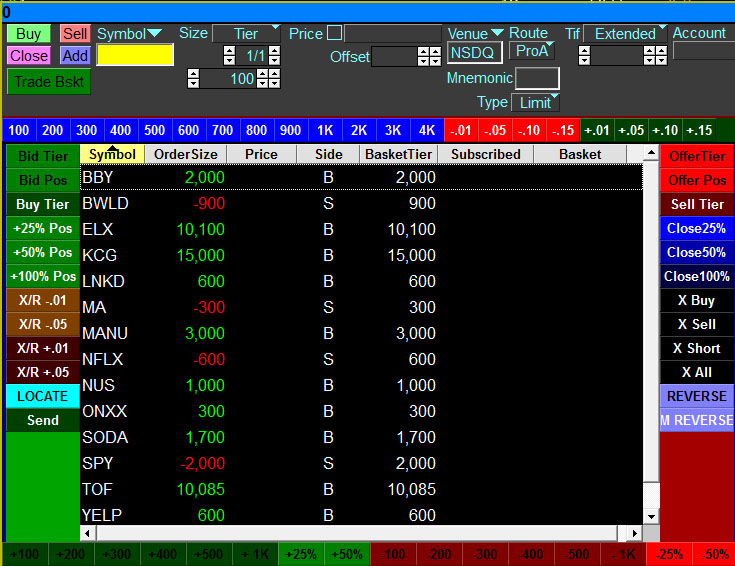Open the Tif Extended dropdown
This screenshot has width=735, height=566.
point(625,34)
